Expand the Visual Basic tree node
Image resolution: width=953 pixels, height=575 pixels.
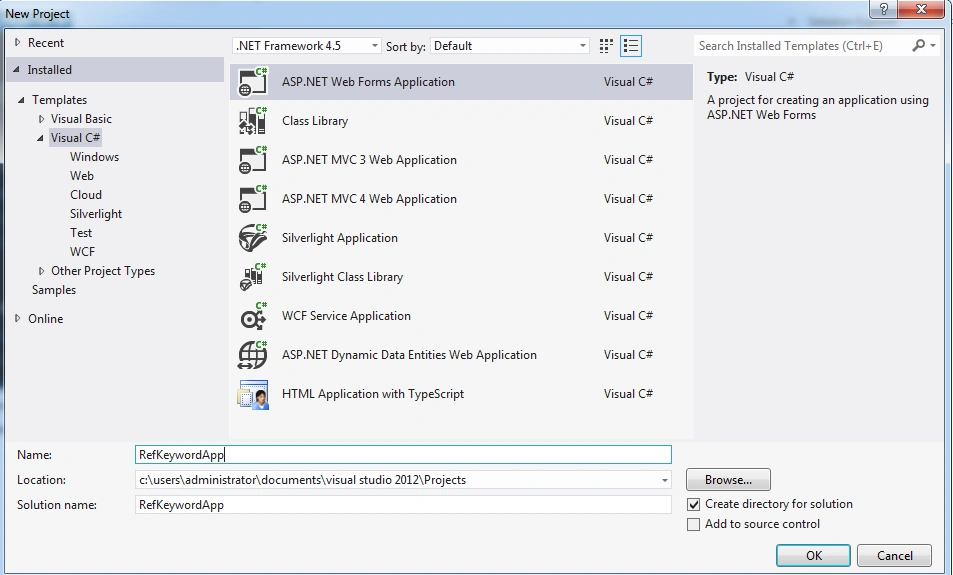click(41, 119)
